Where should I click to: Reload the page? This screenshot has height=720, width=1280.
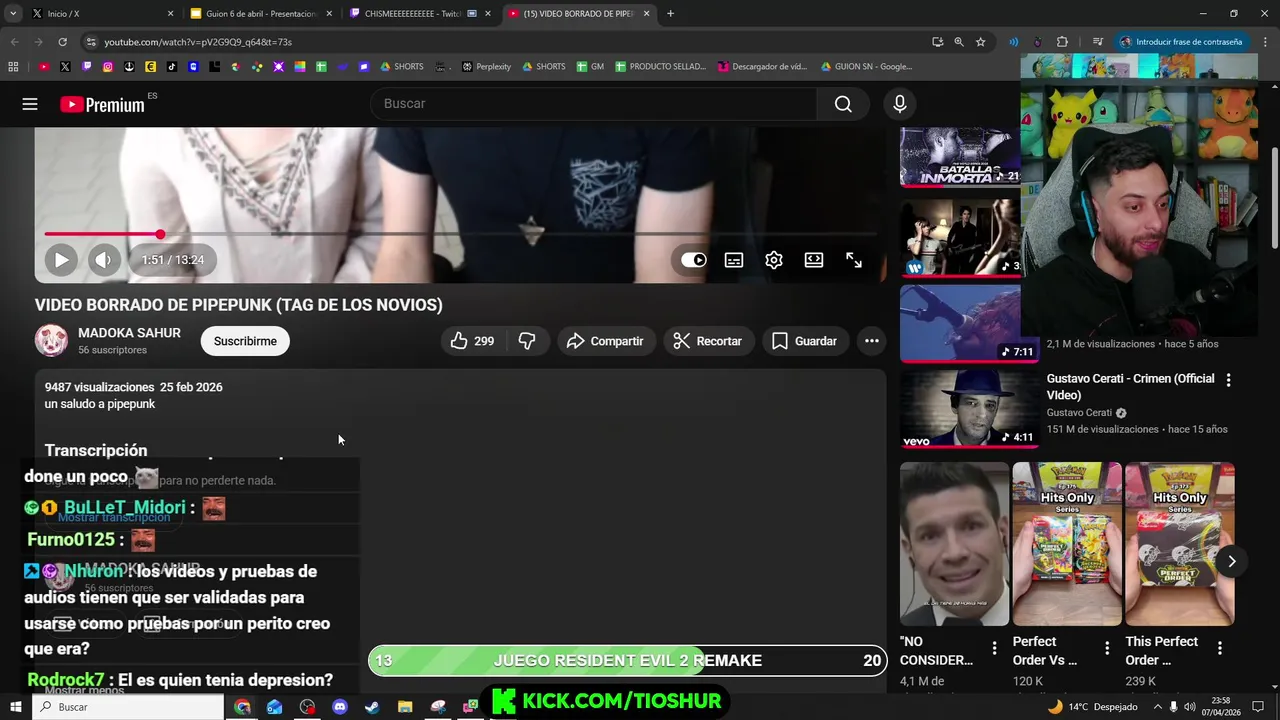coord(62,42)
